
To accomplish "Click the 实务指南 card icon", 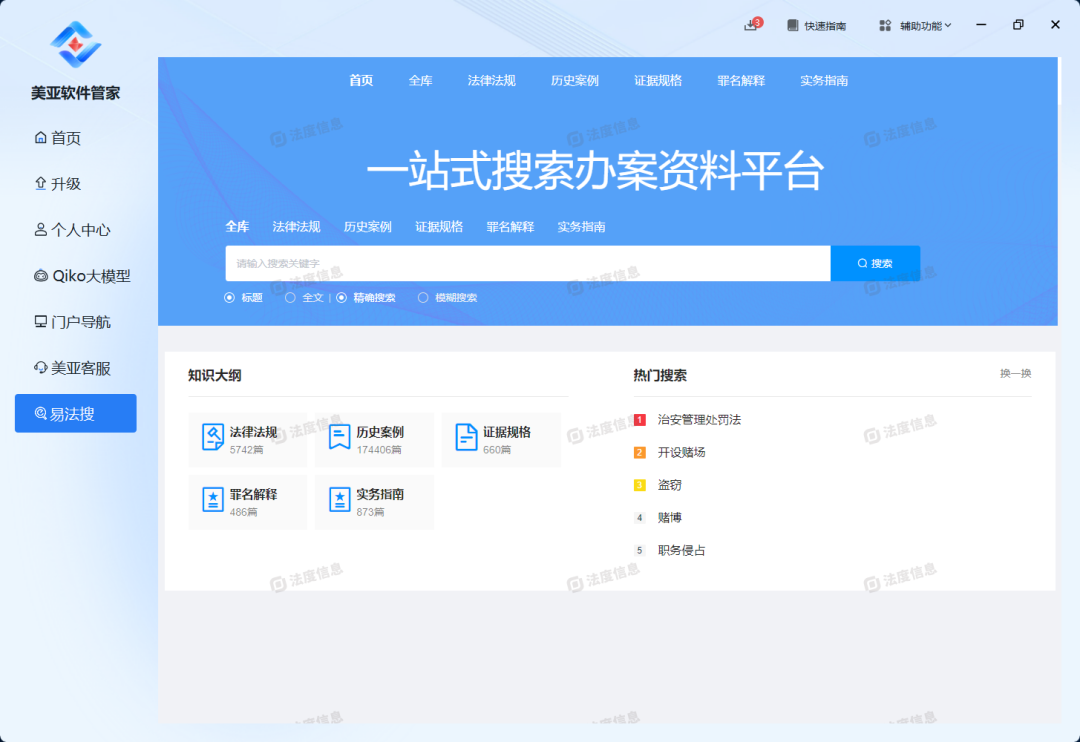I will pos(339,499).
